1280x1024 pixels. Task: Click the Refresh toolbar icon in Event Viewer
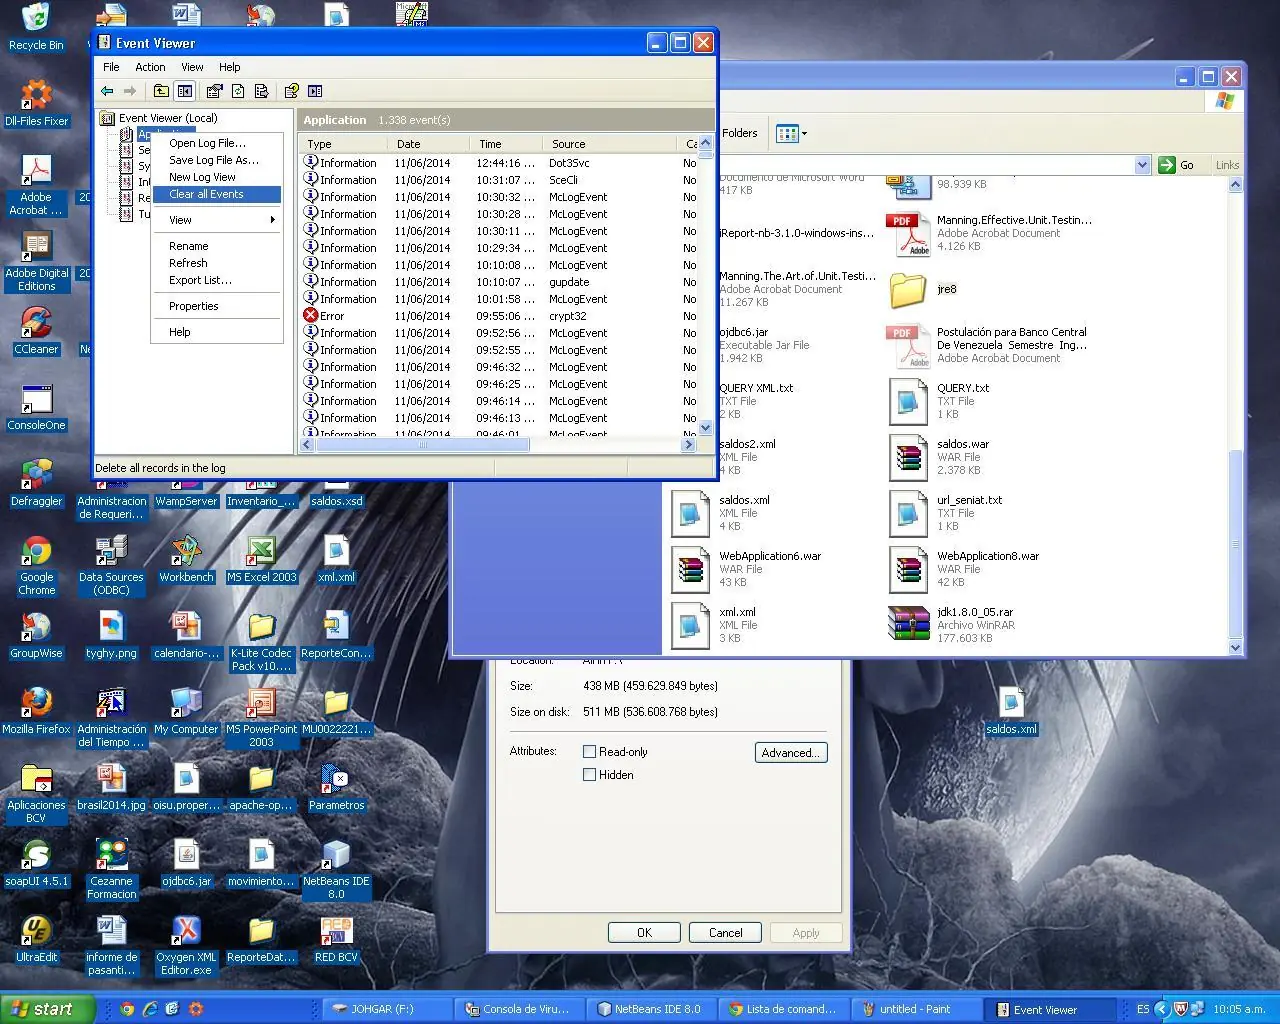(238, 91)
